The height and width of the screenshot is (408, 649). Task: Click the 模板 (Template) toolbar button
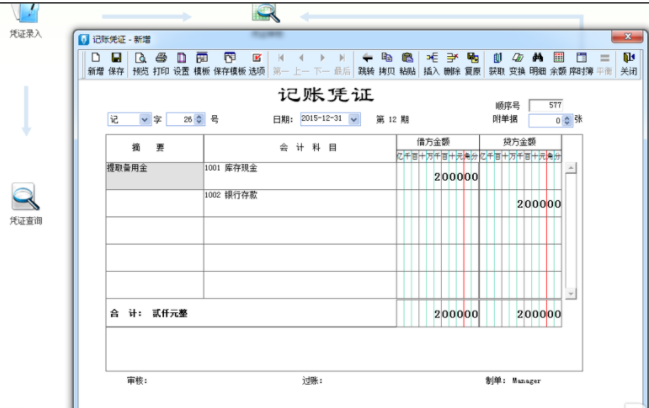tap(202, 64)
